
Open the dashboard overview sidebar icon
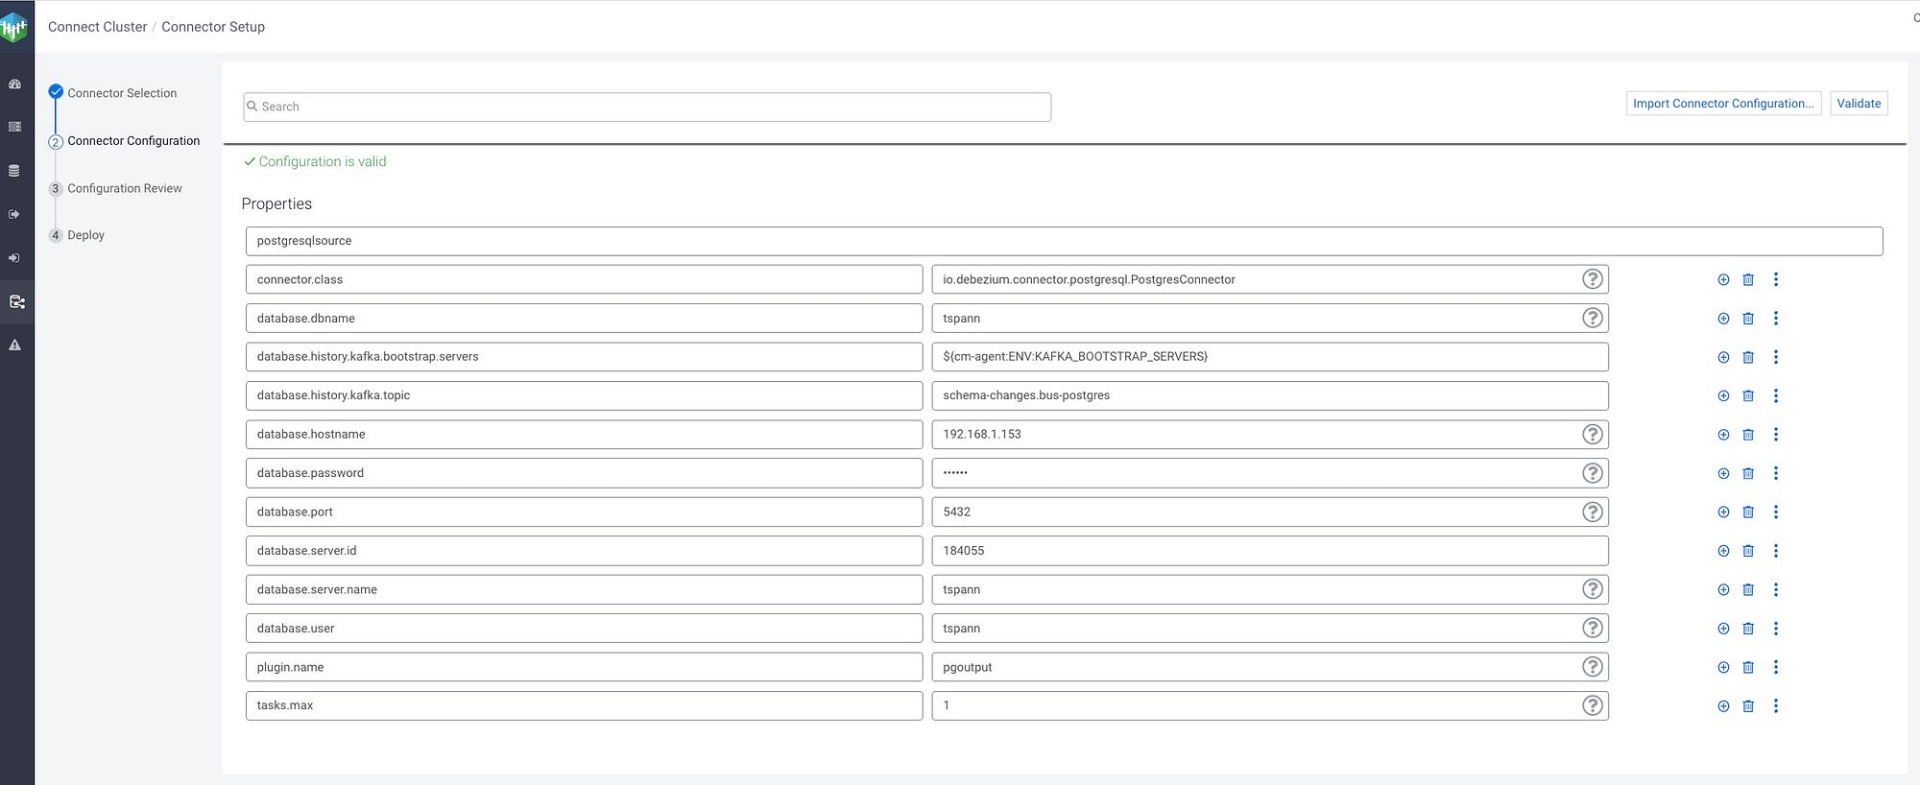(15, 84)
